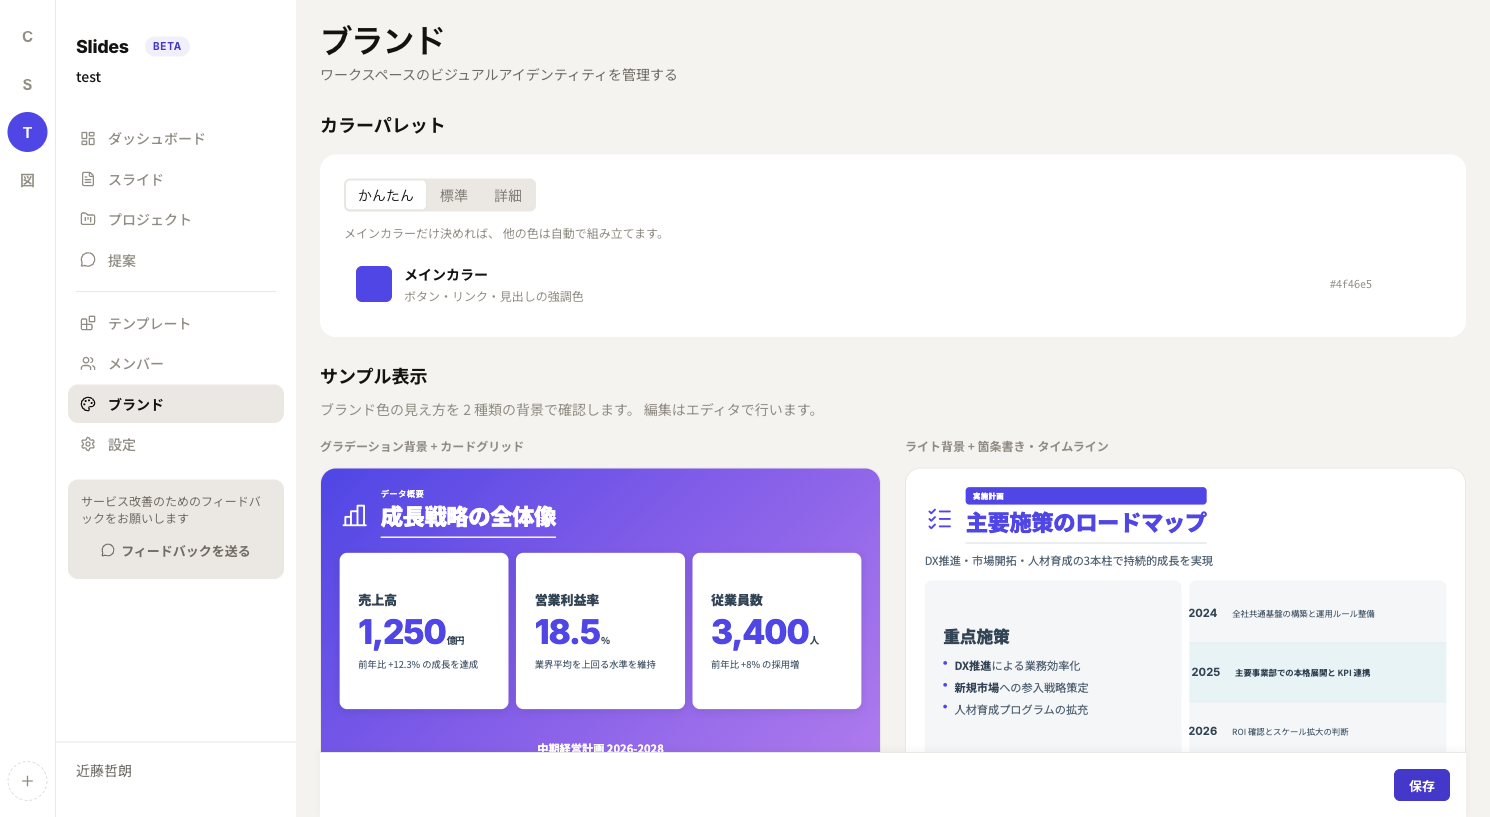
Task: Open 設定 in the sidebar
Action: pos(176,444)
